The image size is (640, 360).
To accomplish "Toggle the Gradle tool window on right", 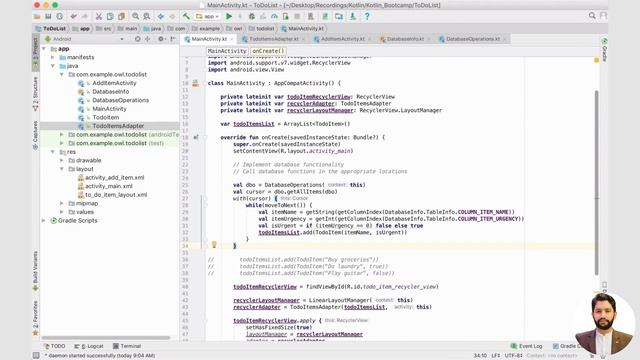I will (604, 49).
